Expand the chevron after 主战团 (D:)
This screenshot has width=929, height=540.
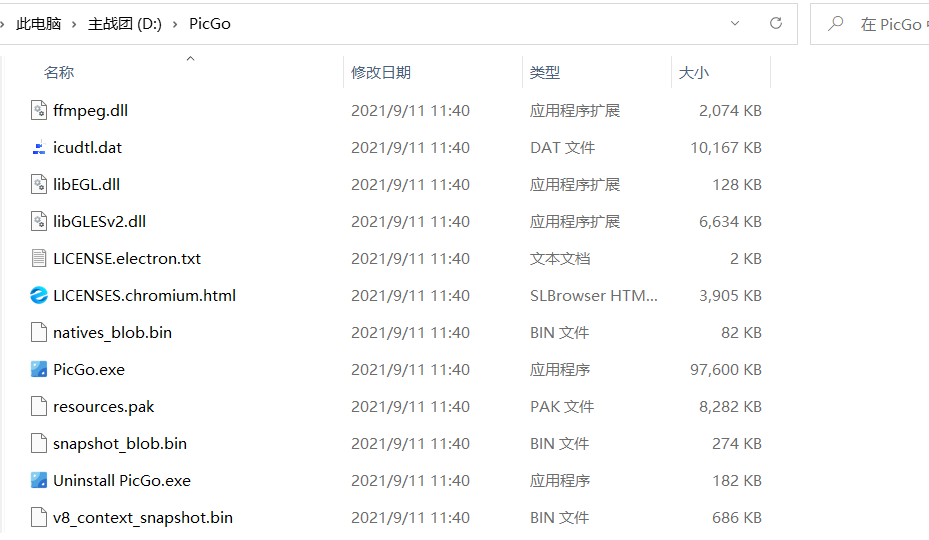coord(175,24)
